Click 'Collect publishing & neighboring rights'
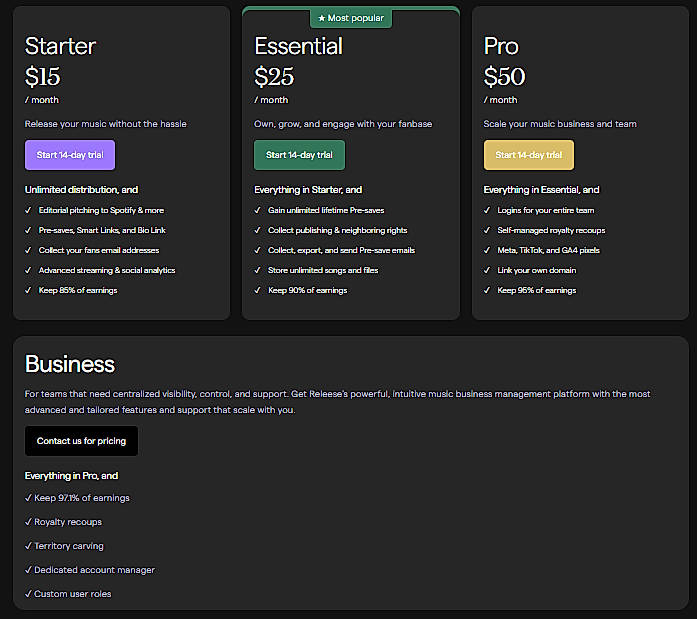The image size is (697, 619). click(337, 230)
